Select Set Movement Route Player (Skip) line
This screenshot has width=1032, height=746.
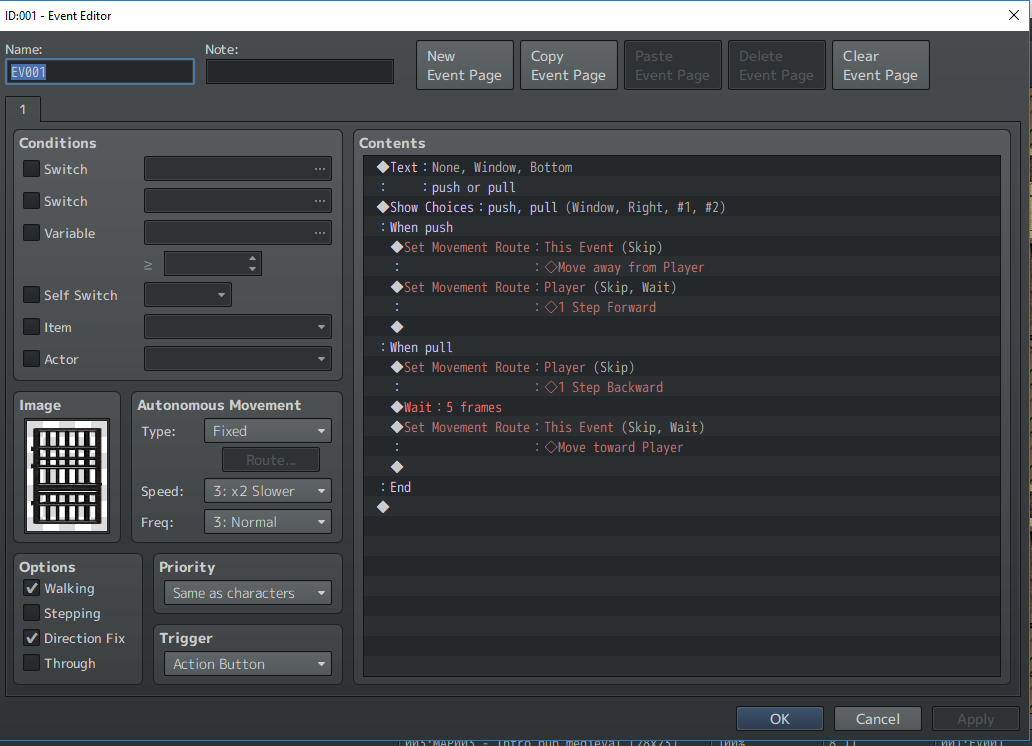click(x=682, y=367)
